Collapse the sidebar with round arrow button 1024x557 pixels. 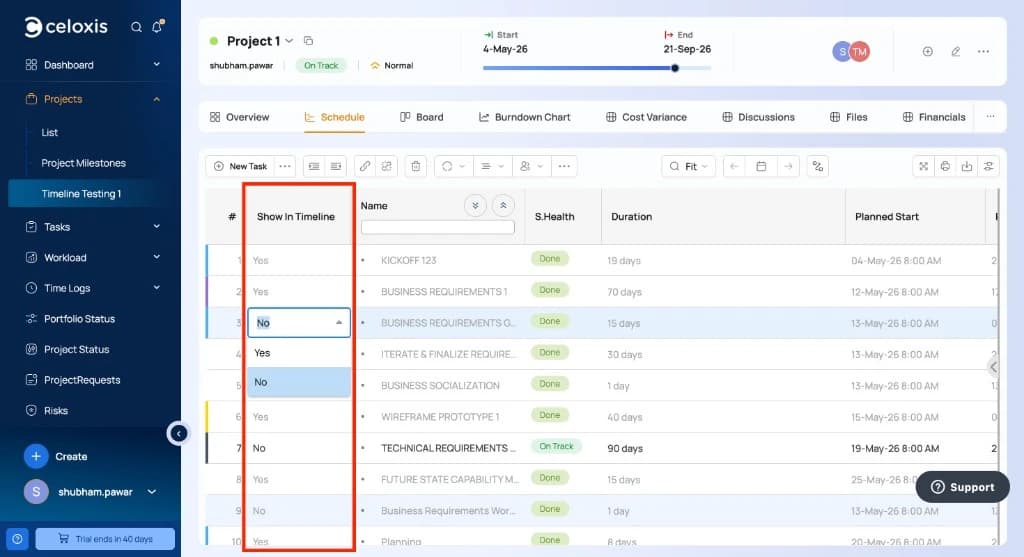point(178,434)
